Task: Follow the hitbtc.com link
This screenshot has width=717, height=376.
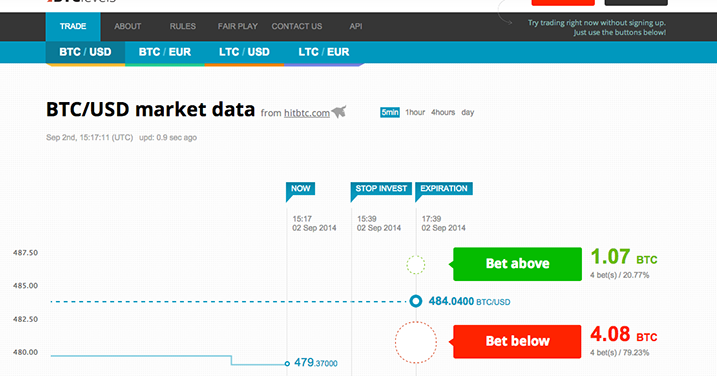Action: pos(307,113)
